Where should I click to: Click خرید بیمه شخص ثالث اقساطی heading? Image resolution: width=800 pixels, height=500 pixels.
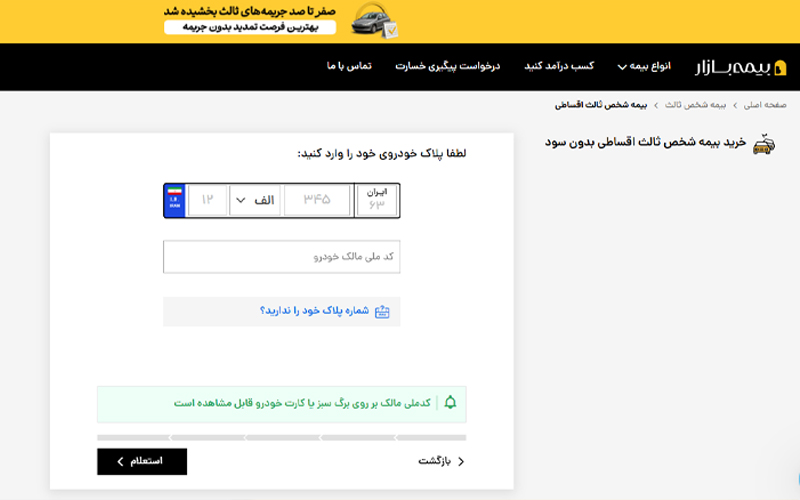coord(645,142)
